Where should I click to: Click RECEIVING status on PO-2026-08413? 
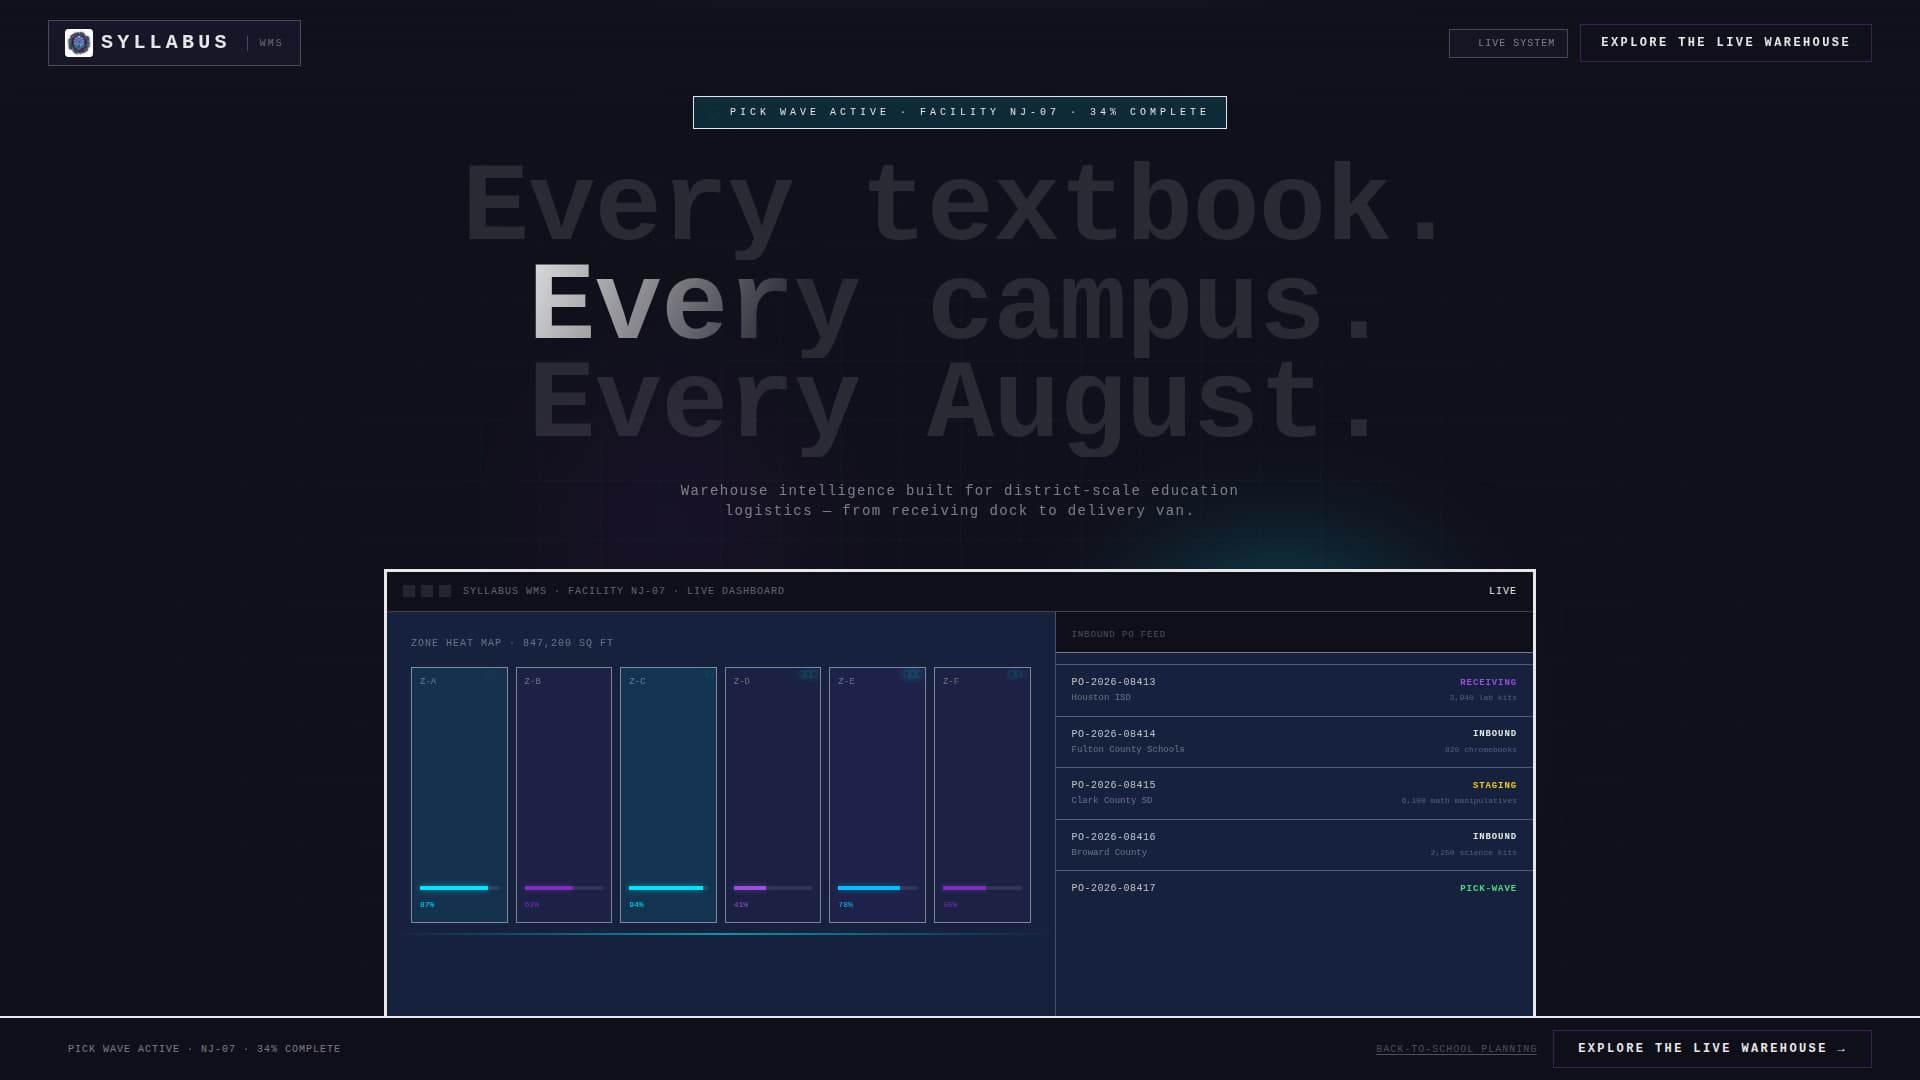[1488, 682]
